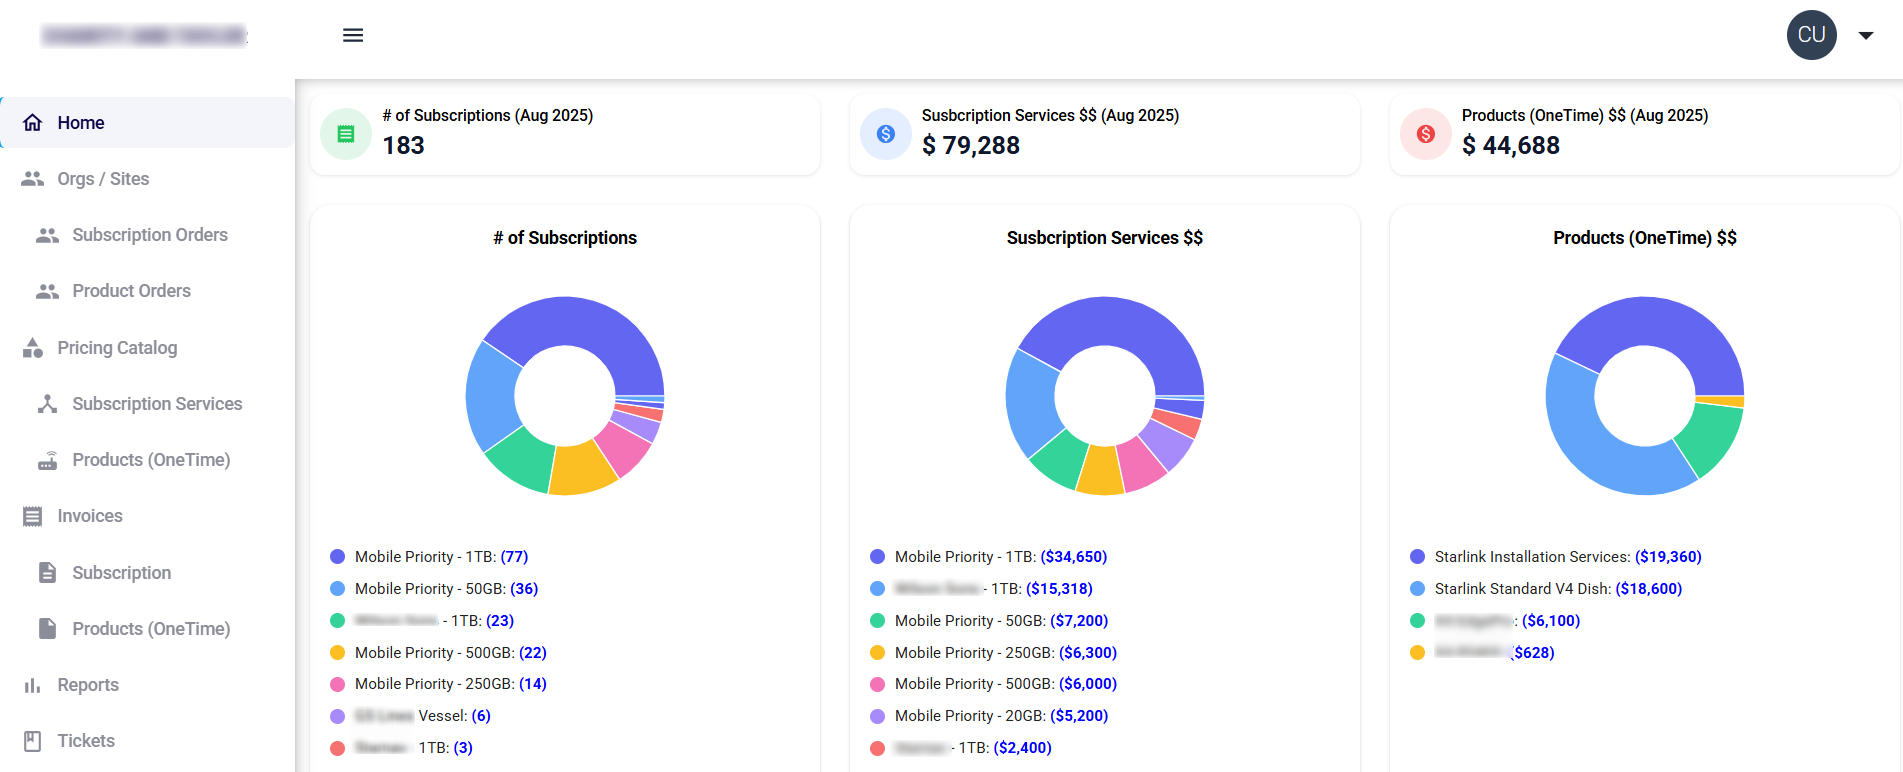The width and height of the screenshot is (1903, 772).
Task: Open Subscription Orders page
Action: [150, 235]
